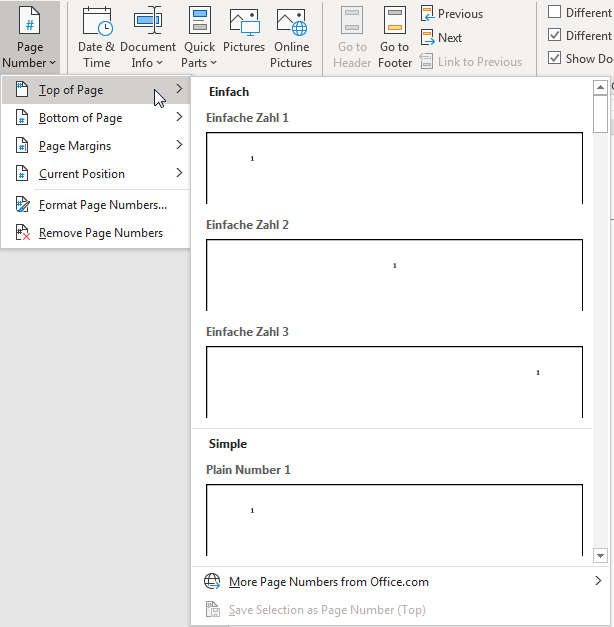
Task: Toggle the first Different checkbox
Action: (x=555, y=12)
